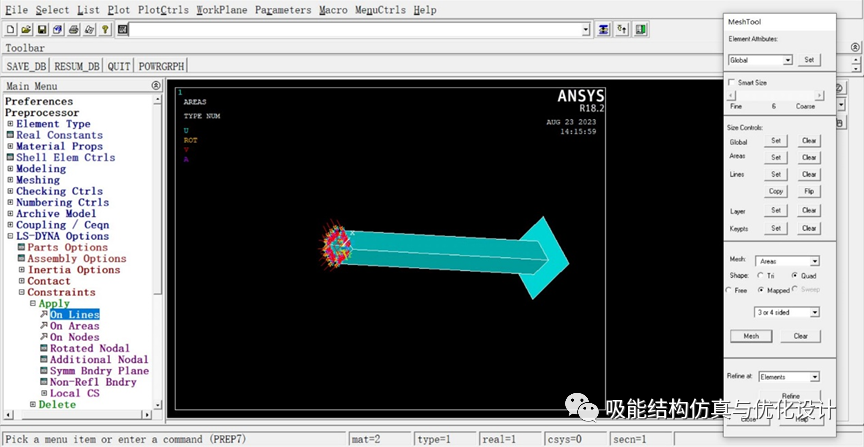Open Parts Options under LS-DYNA Options

click(67, 247)
